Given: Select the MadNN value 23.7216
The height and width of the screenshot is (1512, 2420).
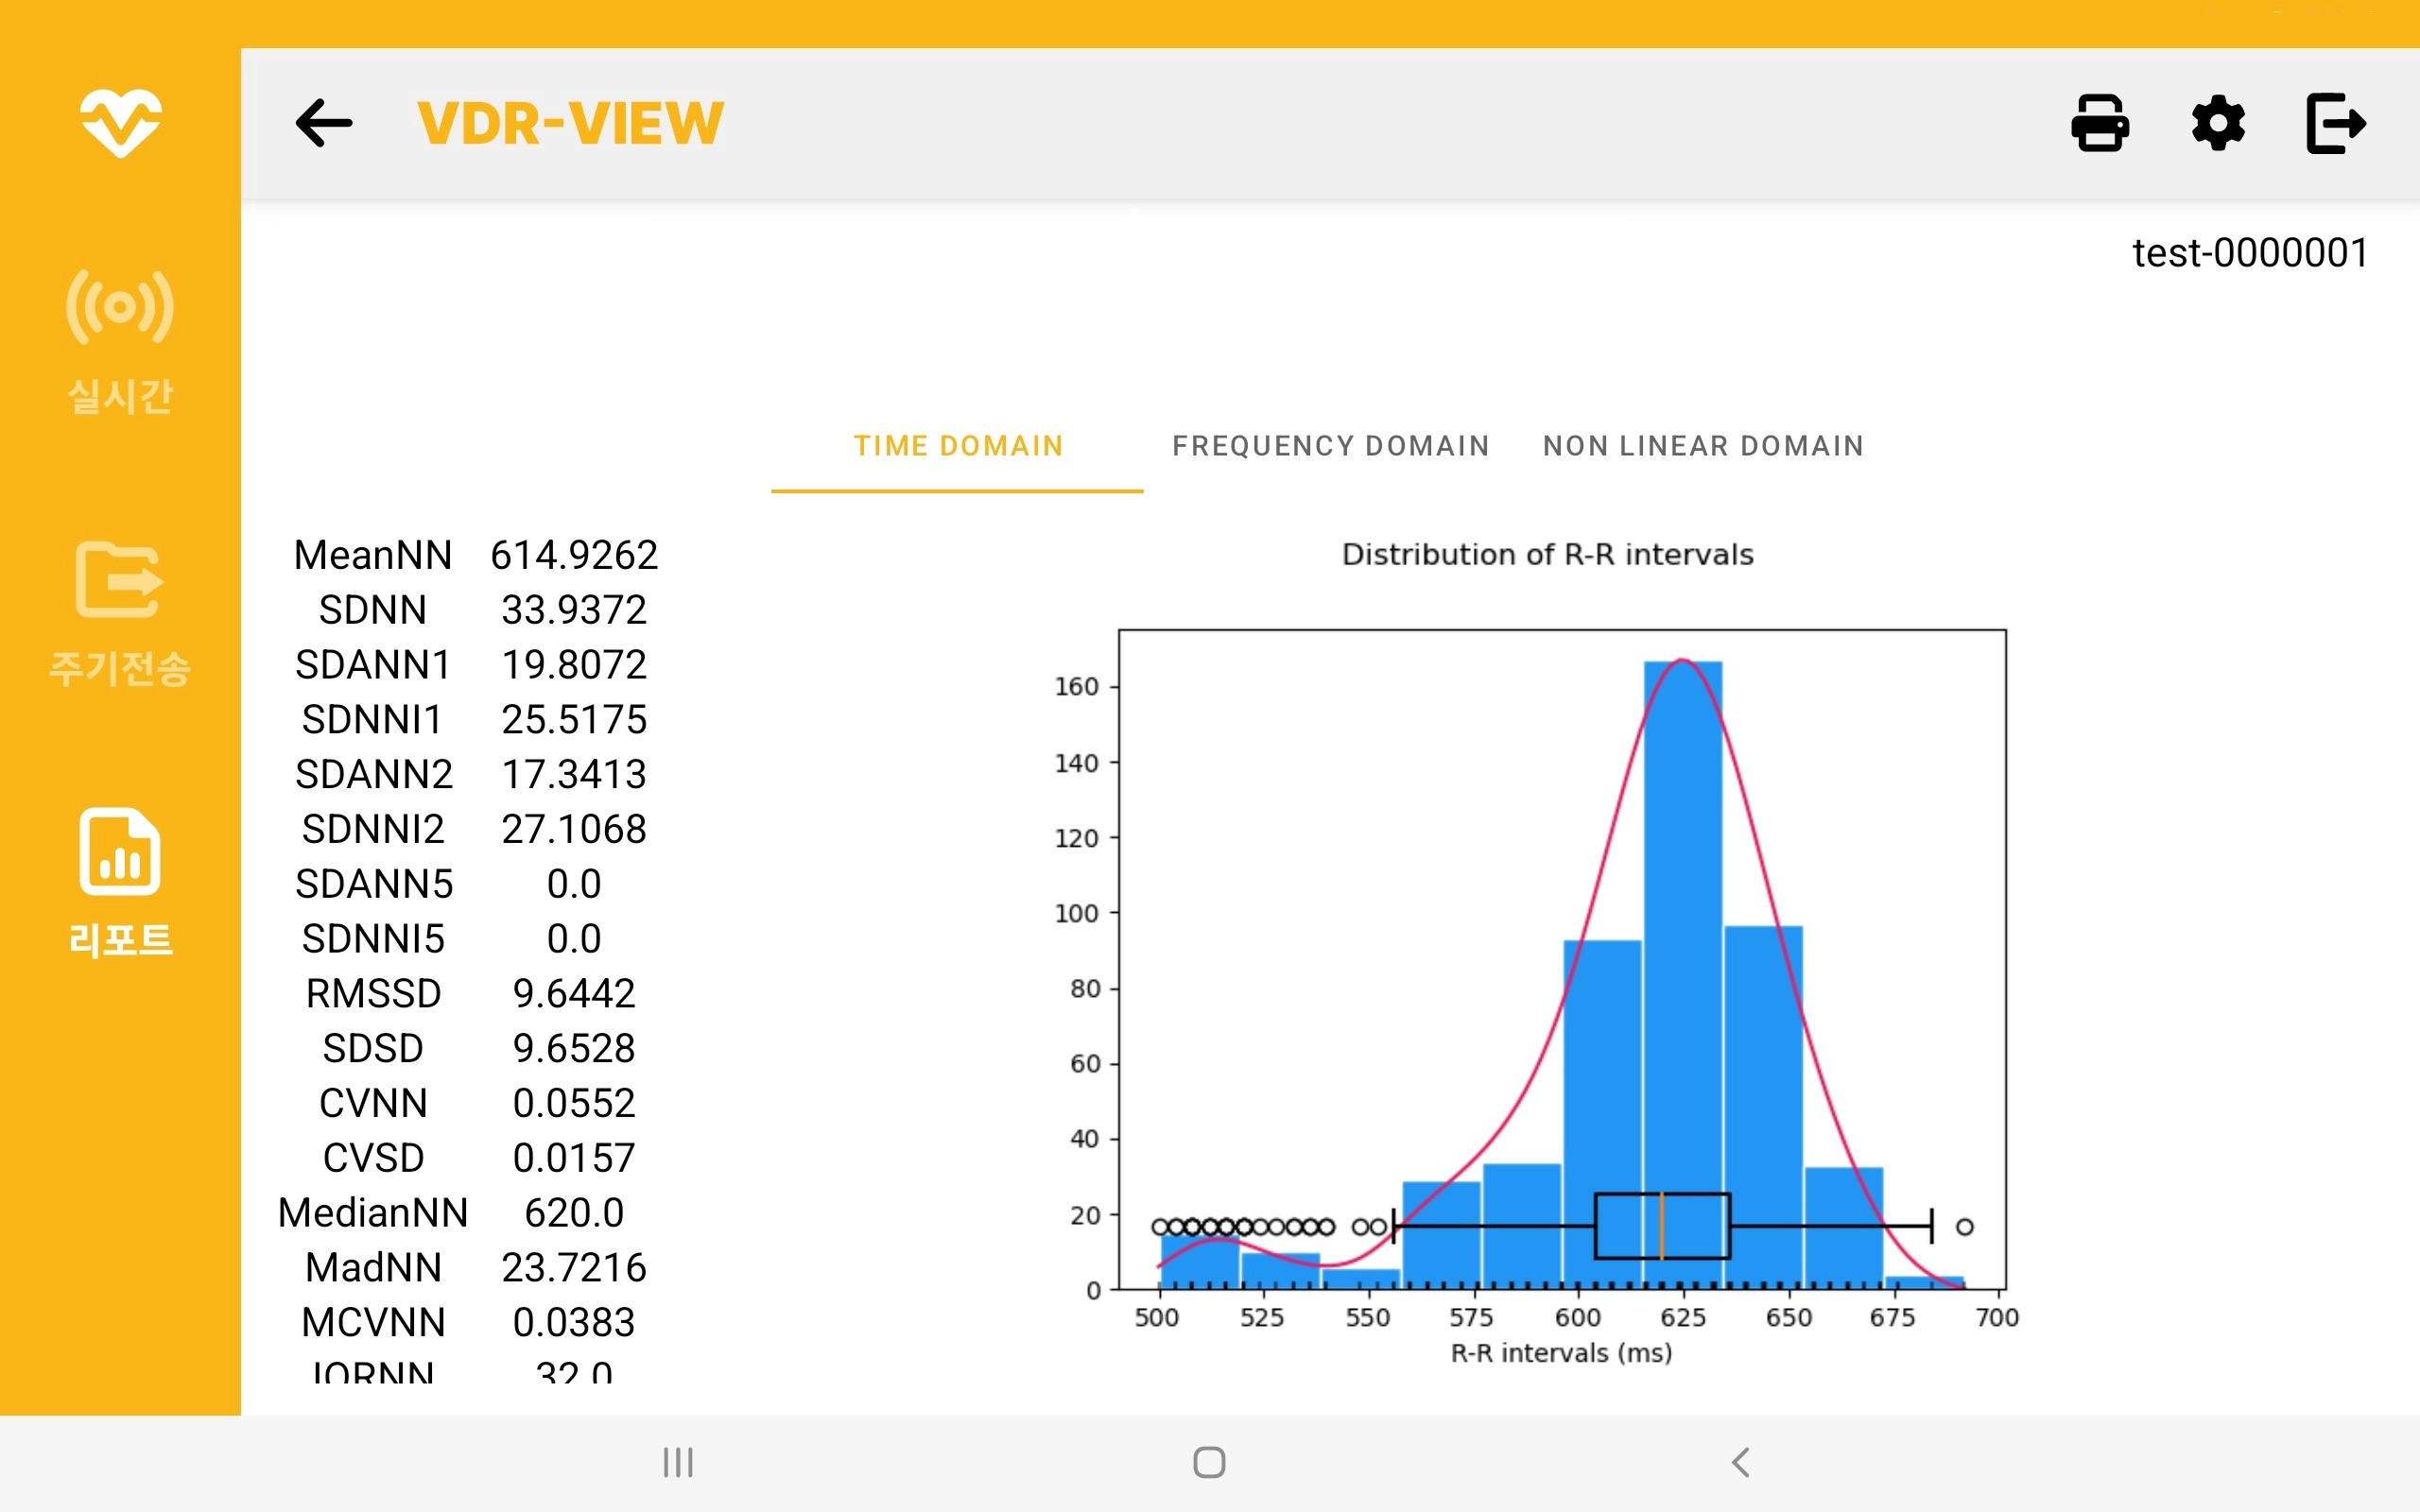Looking at the screenshot, I should pyautogui.click(x=574, y=1269).
